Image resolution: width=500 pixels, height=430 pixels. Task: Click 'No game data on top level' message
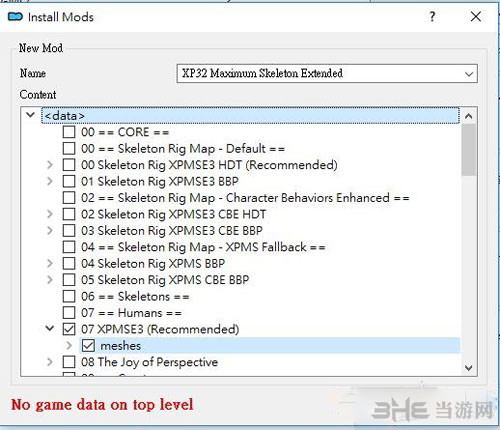click(102, 405)
